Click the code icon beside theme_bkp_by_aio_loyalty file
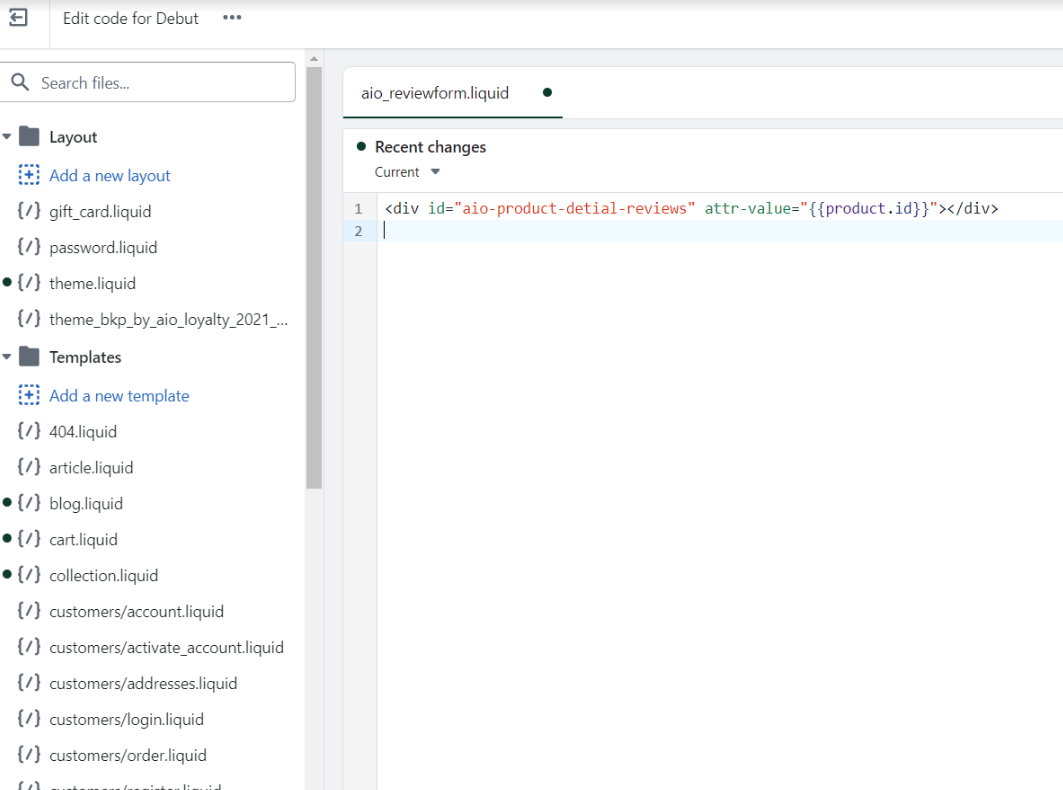1063x790 pixels. (x=28, y=319)
